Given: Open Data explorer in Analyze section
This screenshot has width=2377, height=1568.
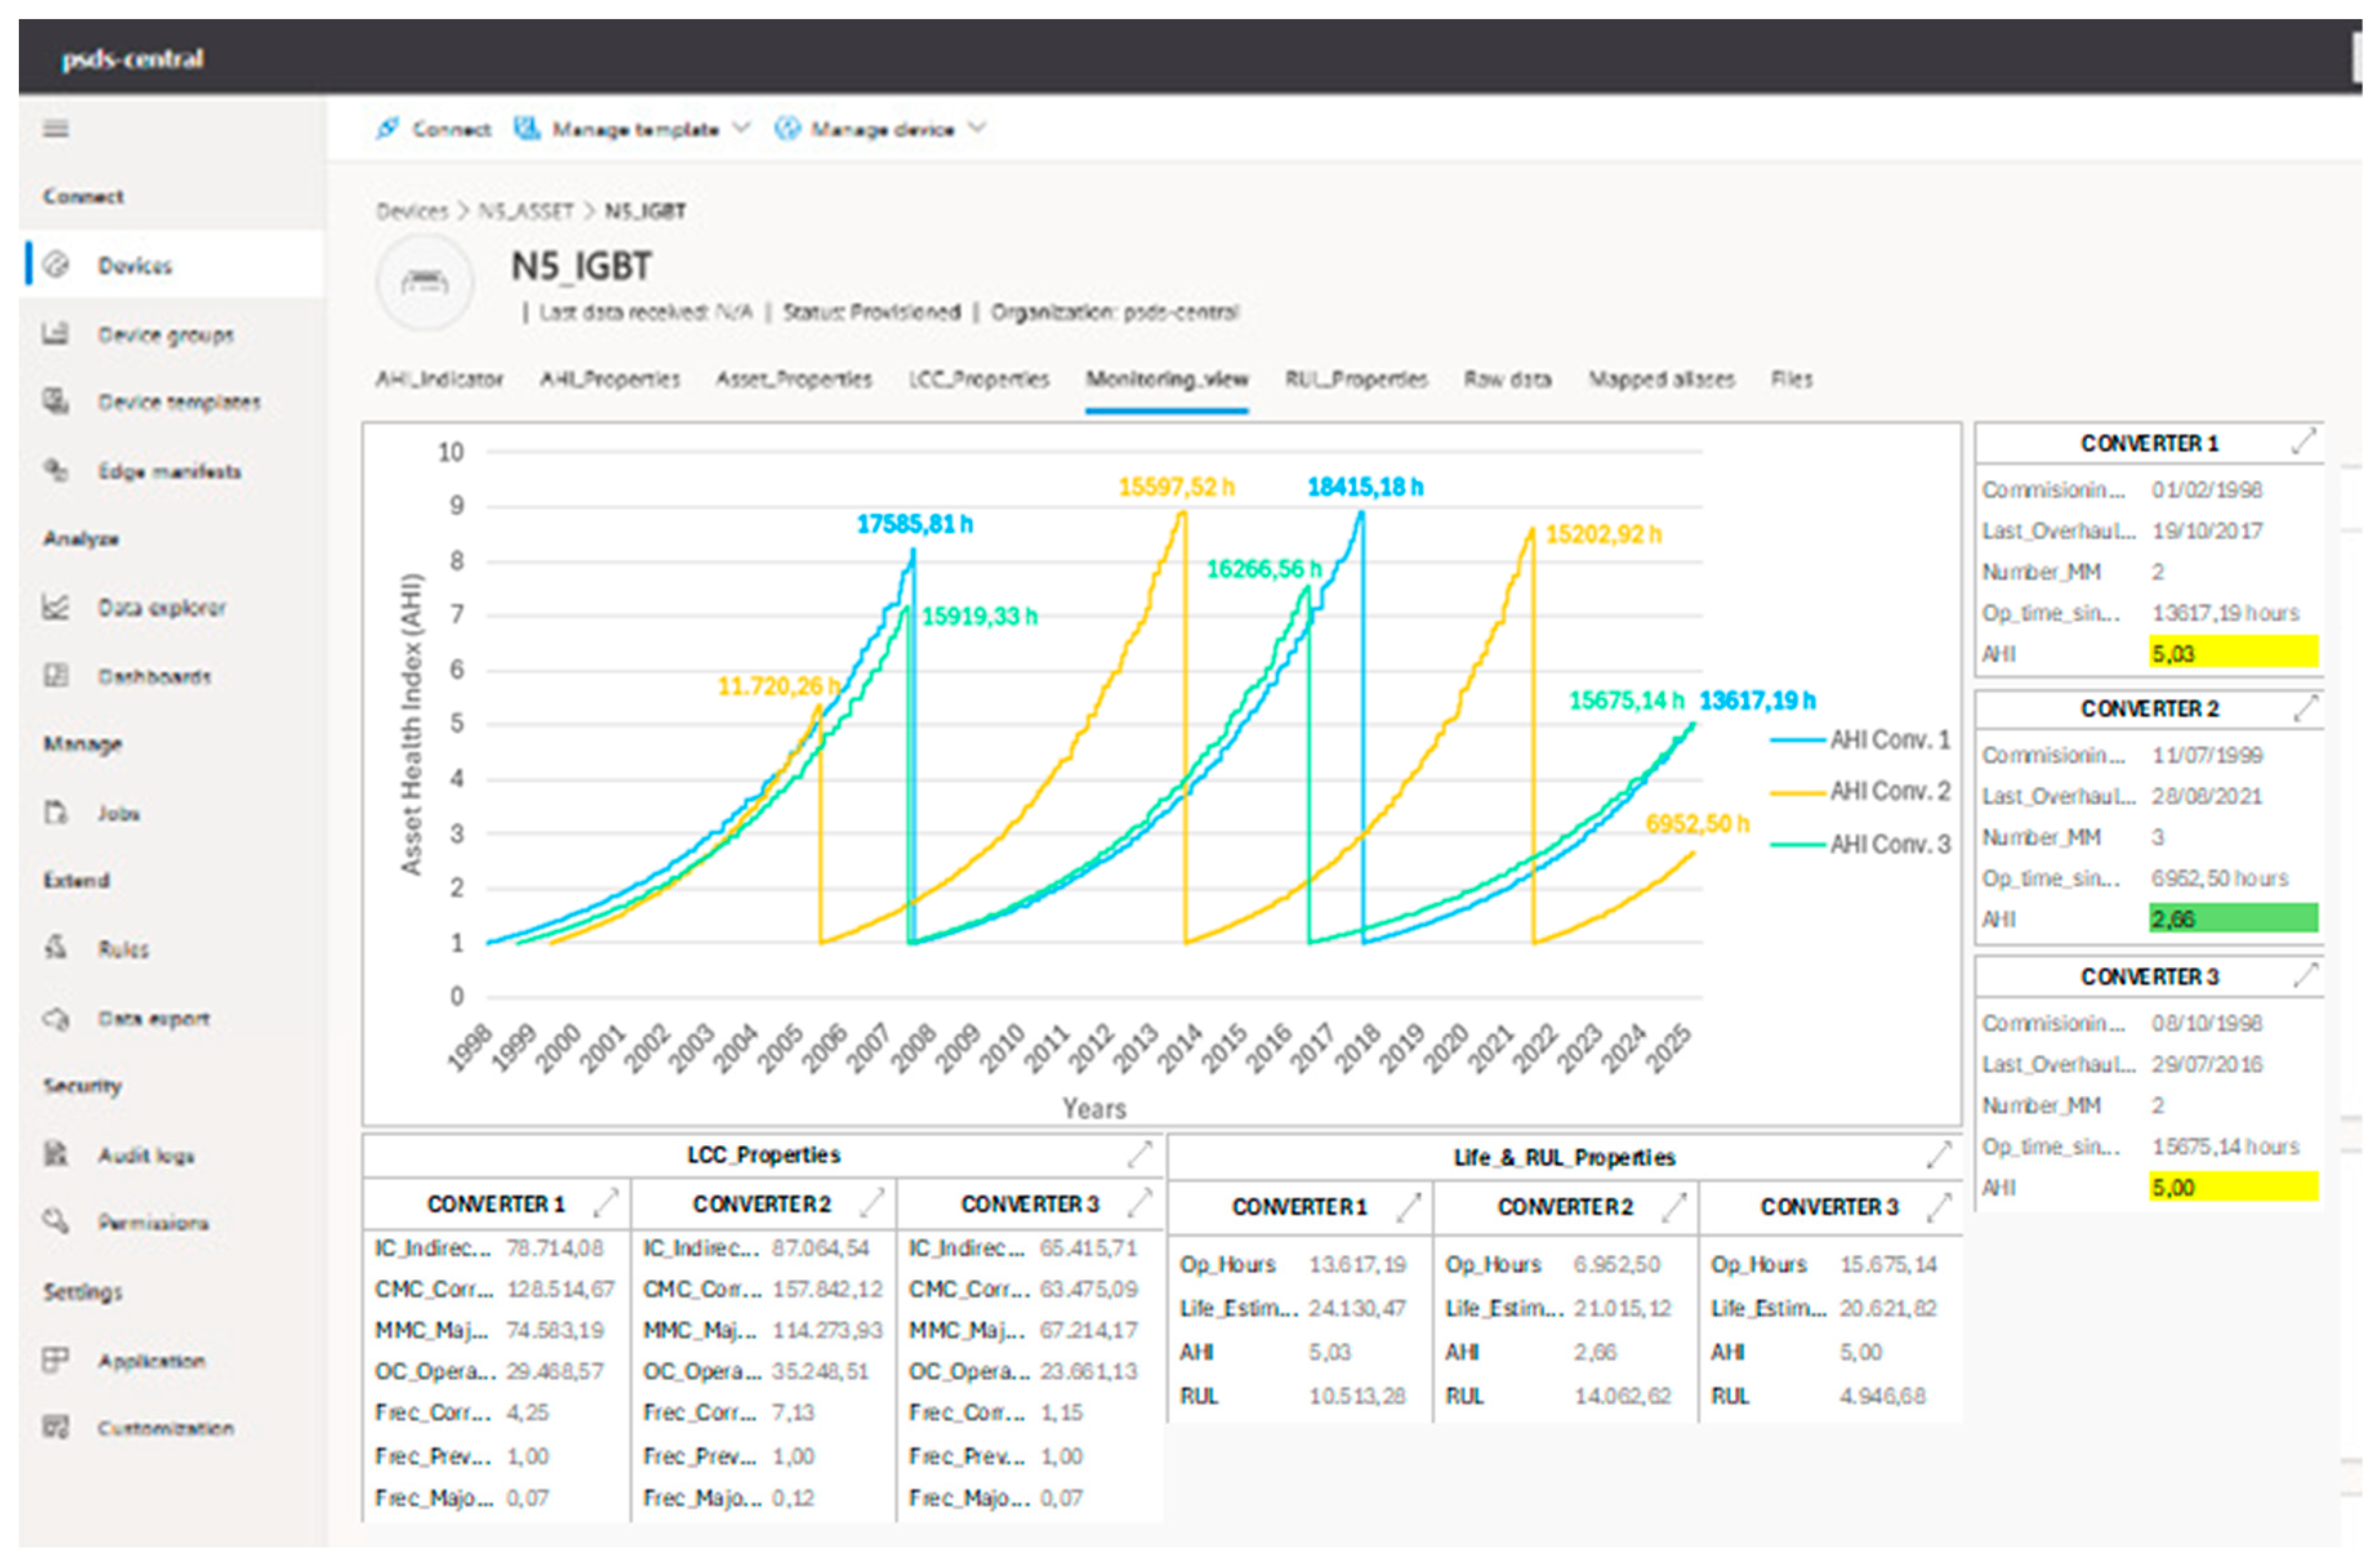Looking at the screenshot, I should point(161,608).
